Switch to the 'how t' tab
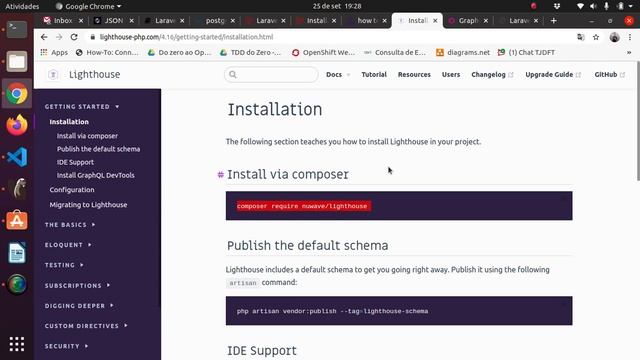 366,20
